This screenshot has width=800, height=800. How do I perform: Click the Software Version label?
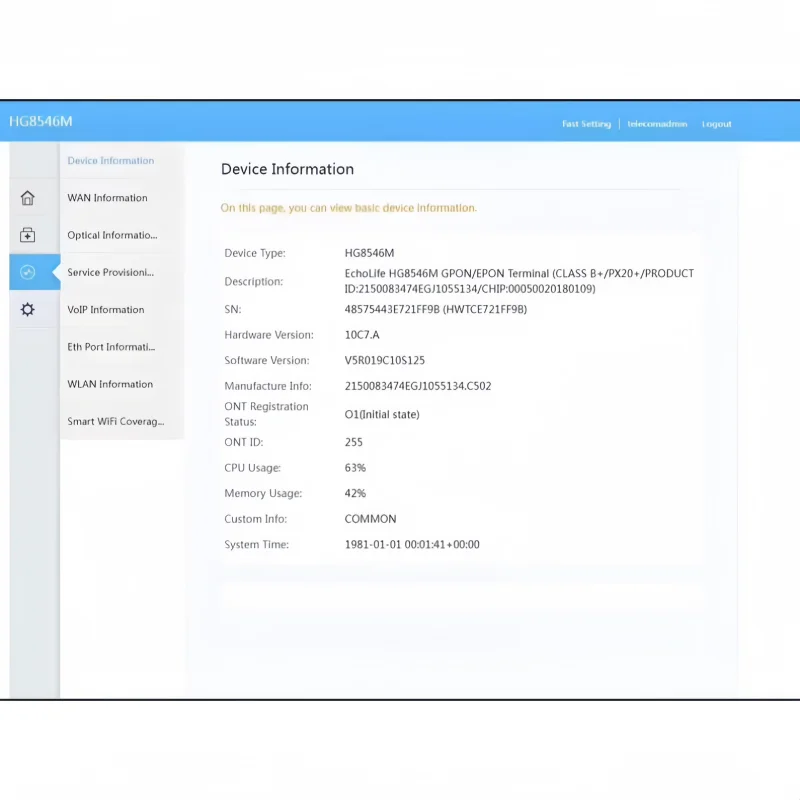(267, 360)
